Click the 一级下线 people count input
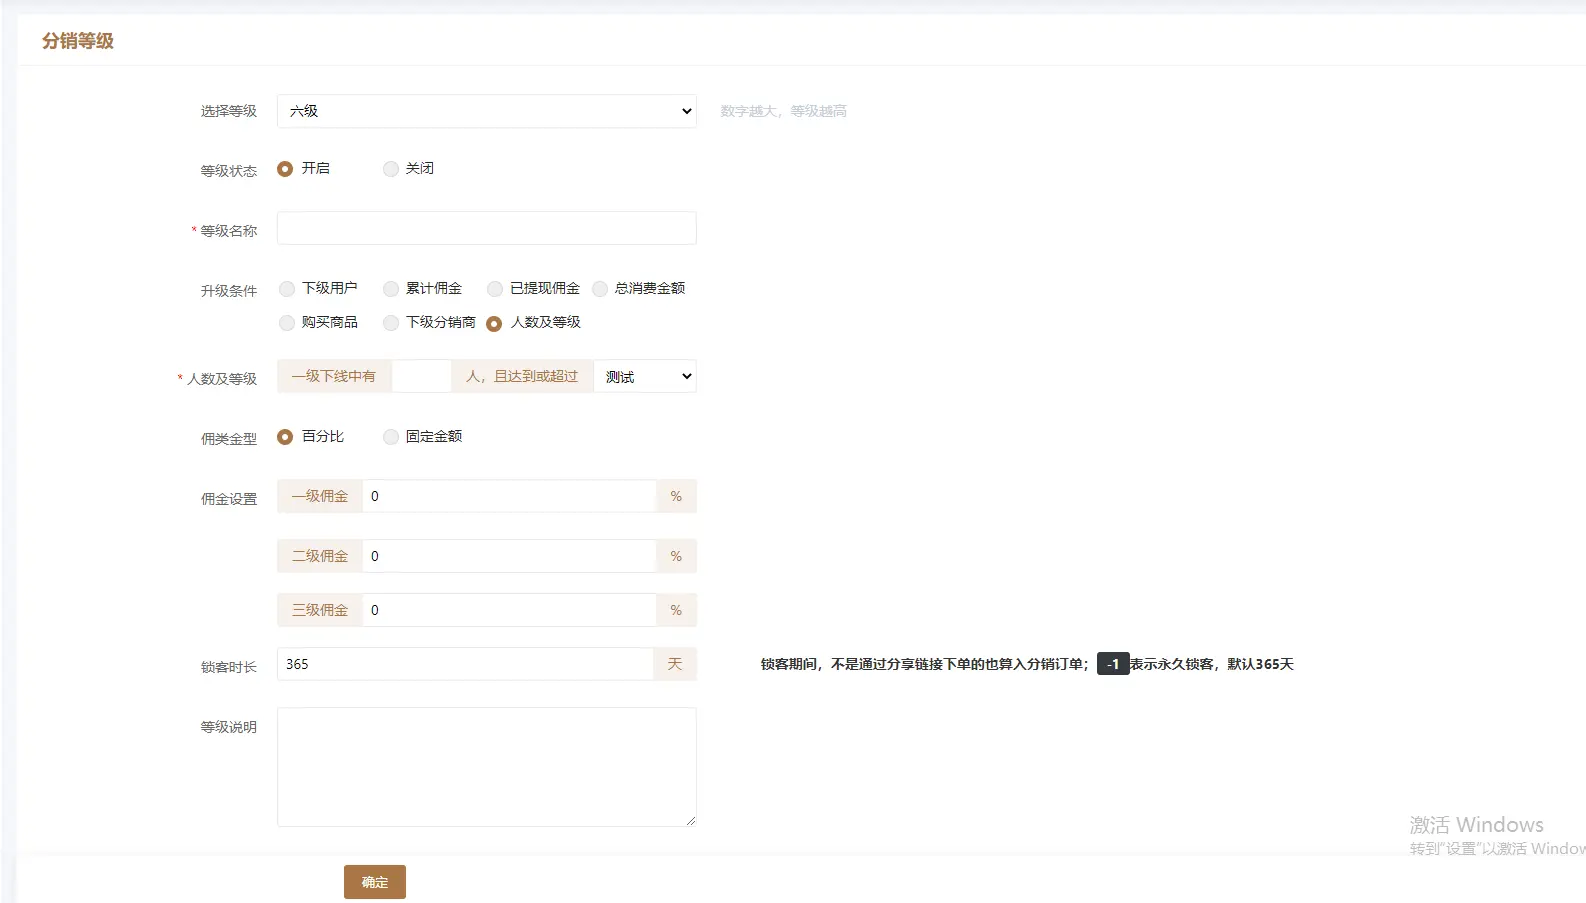Screen dimensions: 1586x903 click(x=421, y=377)
